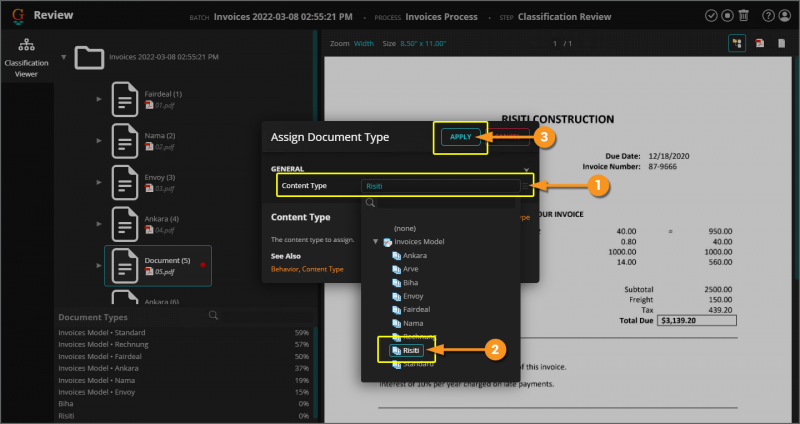Viewport: 800px width, 424px height.
Task: Click the dropdown search magnifier icon
Action: coord(370,203)
